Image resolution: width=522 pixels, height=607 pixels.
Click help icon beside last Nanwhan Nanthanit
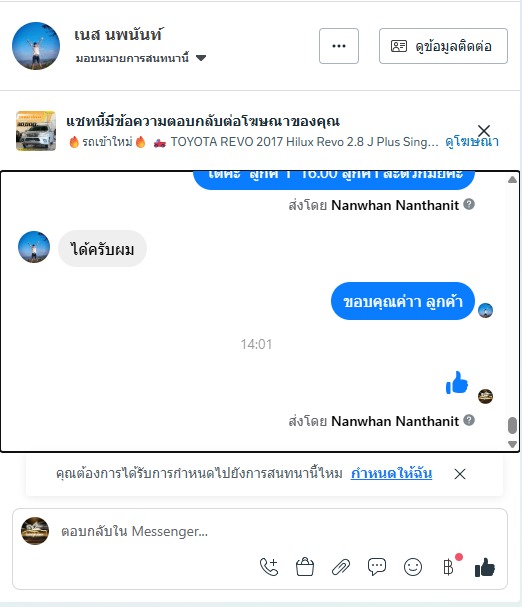(x=469, y=420)
